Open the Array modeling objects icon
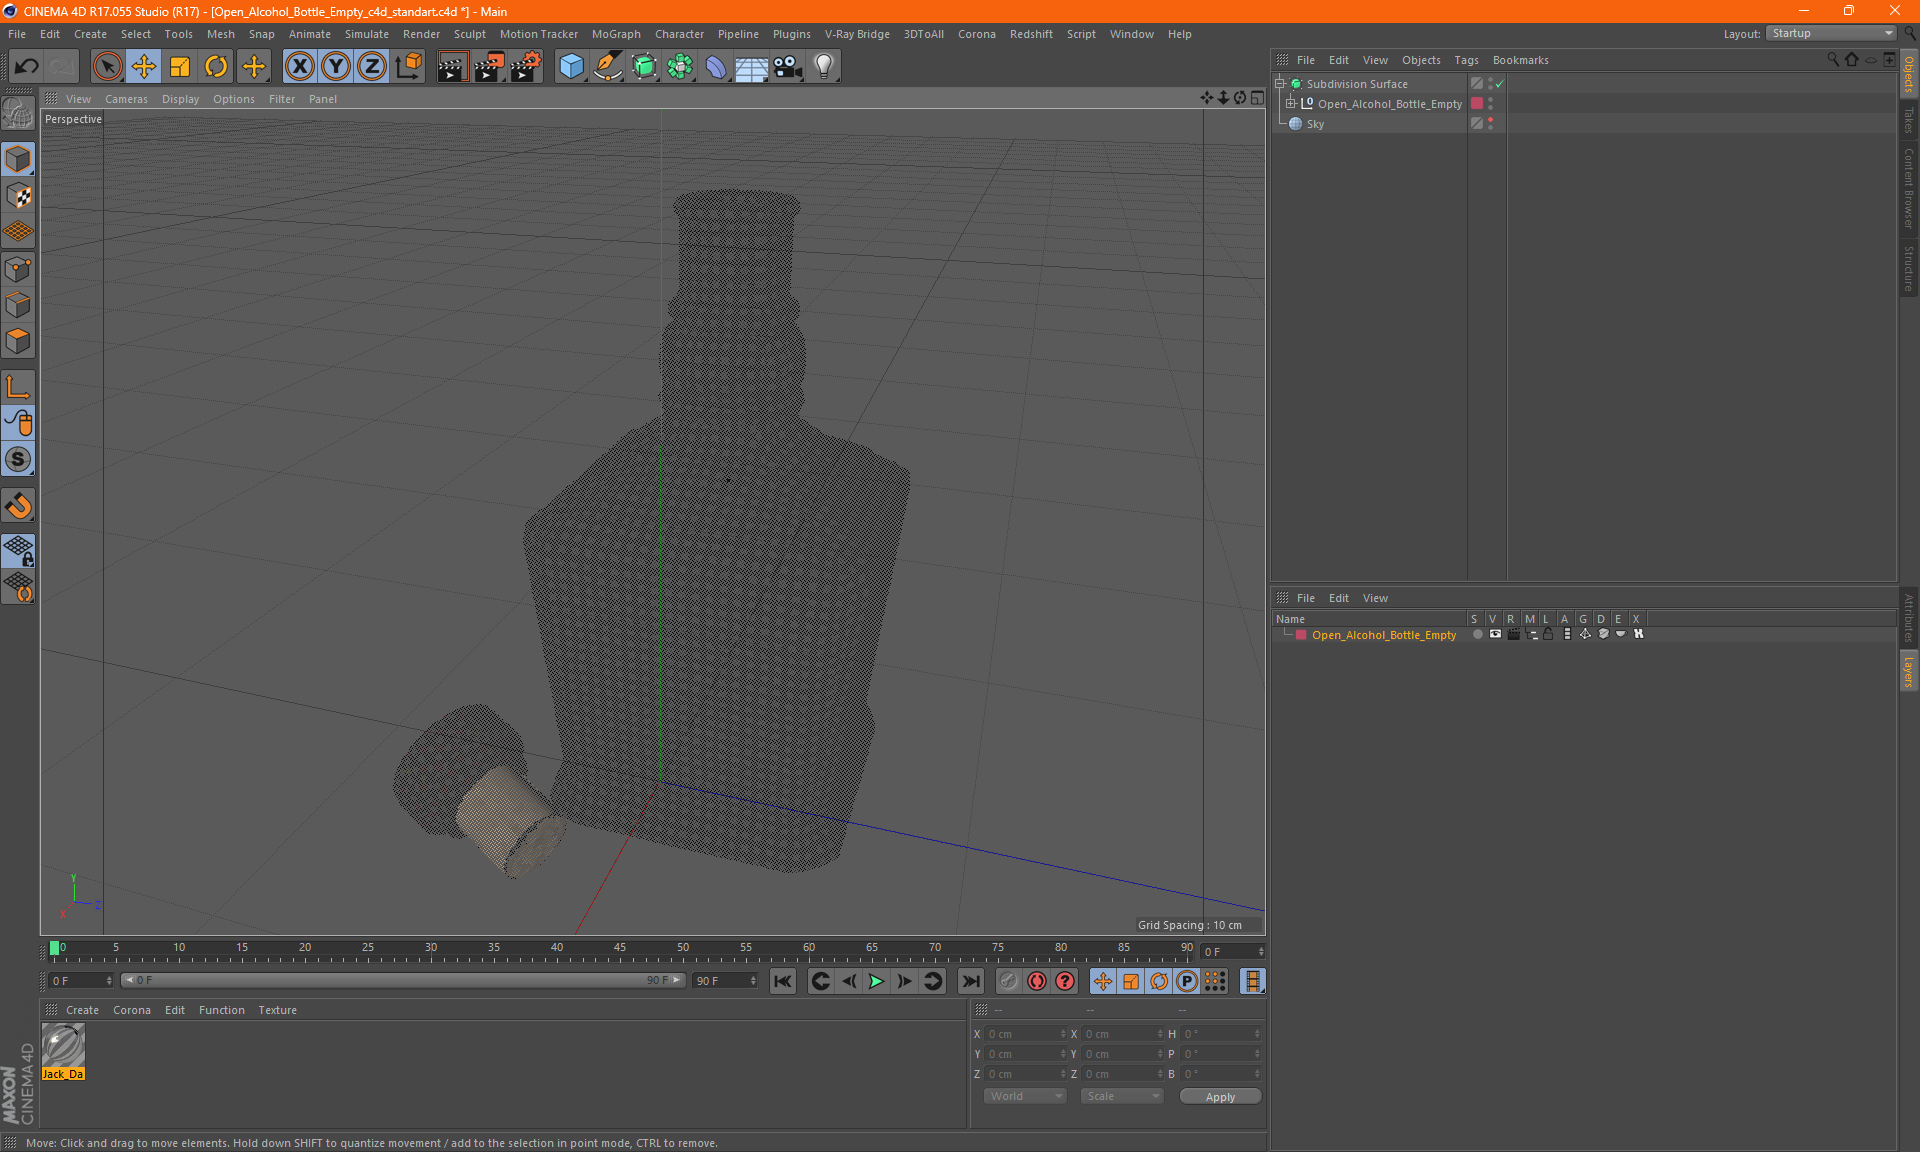The height and width of the screenshot is (1152, 1920). coord(680,67)
